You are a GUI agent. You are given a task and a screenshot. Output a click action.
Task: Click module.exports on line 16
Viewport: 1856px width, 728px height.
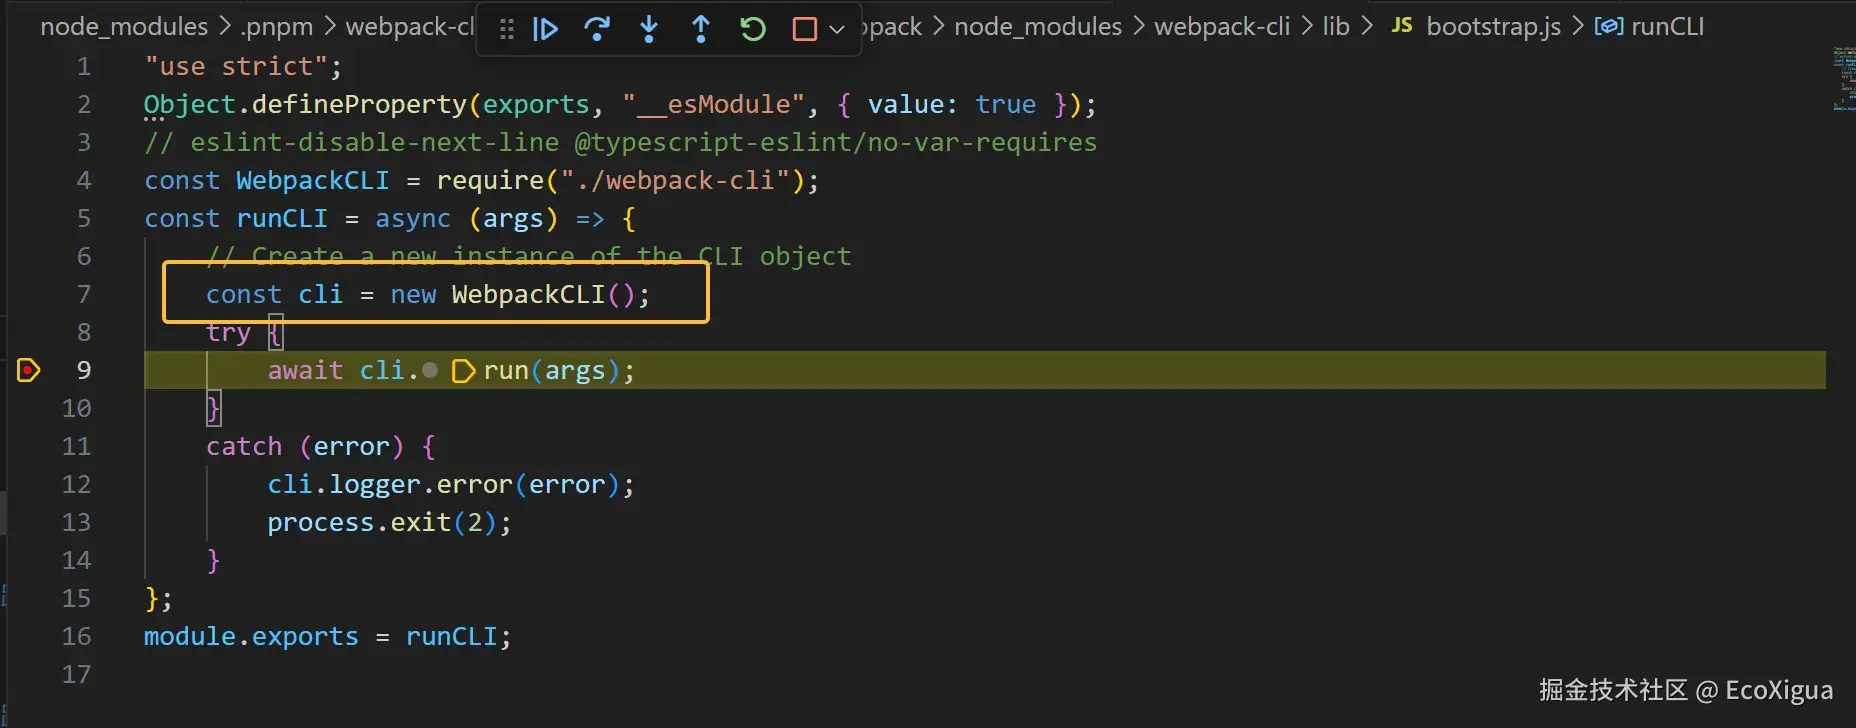click(x=251, y=637)
